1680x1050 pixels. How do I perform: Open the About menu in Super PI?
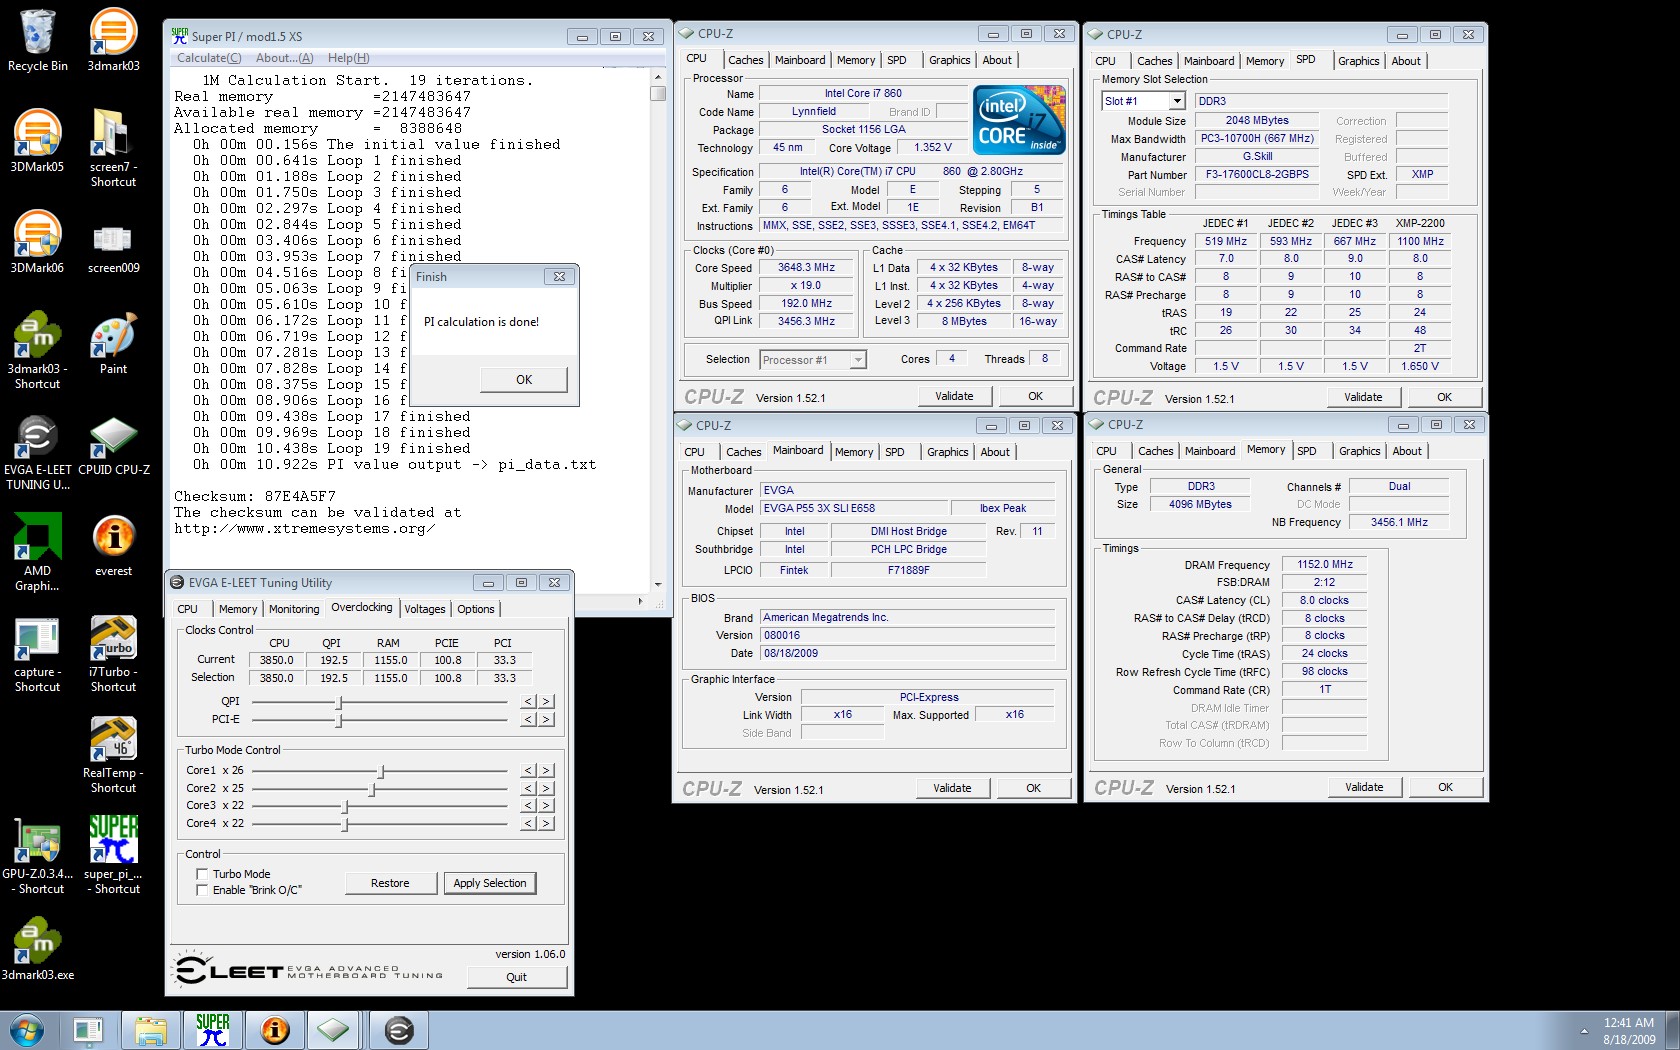[284, 58]
